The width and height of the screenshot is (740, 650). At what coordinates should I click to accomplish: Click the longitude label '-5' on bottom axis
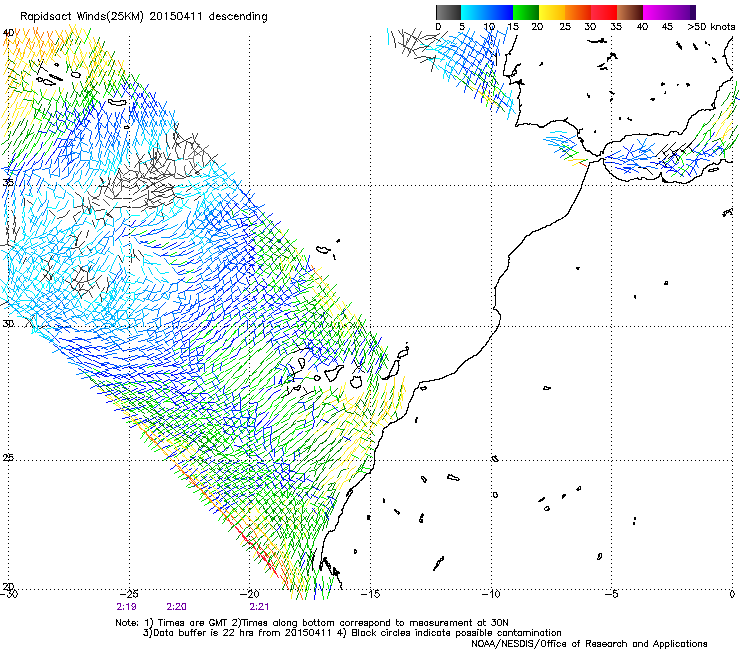(612, 594)
